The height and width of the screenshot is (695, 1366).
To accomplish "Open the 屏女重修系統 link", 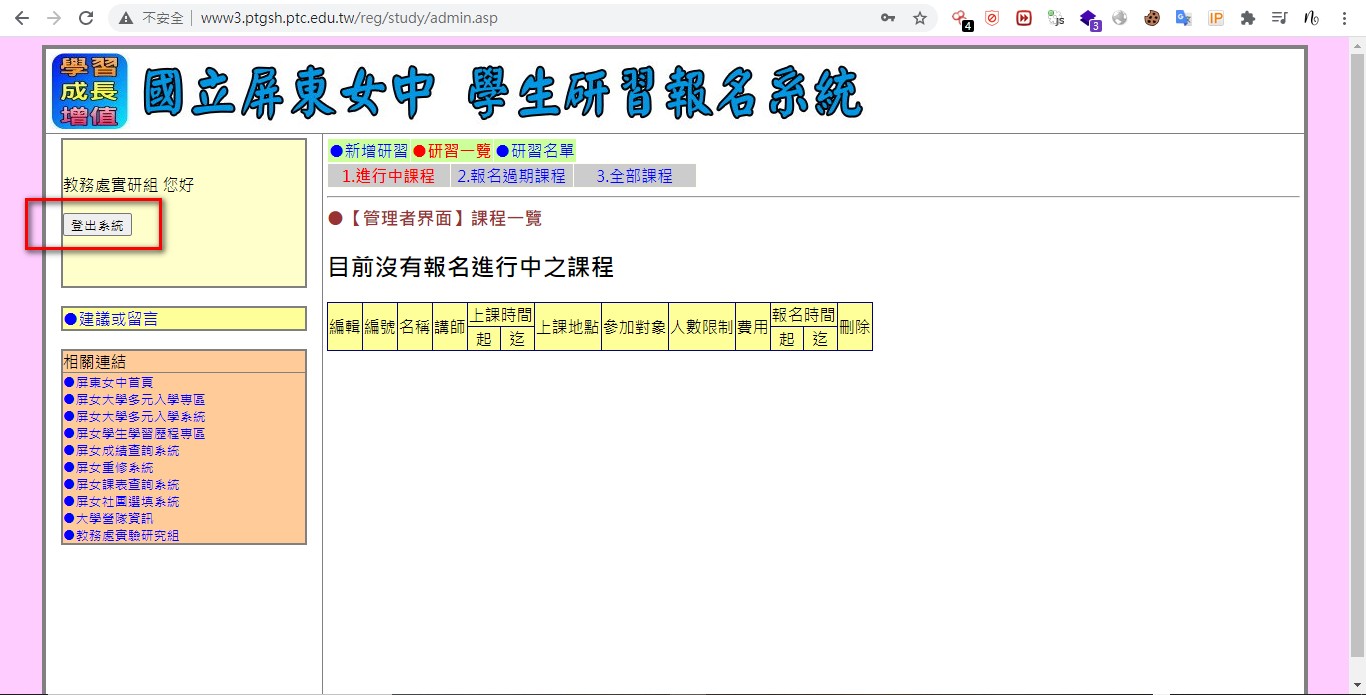I will click(108, 467).
